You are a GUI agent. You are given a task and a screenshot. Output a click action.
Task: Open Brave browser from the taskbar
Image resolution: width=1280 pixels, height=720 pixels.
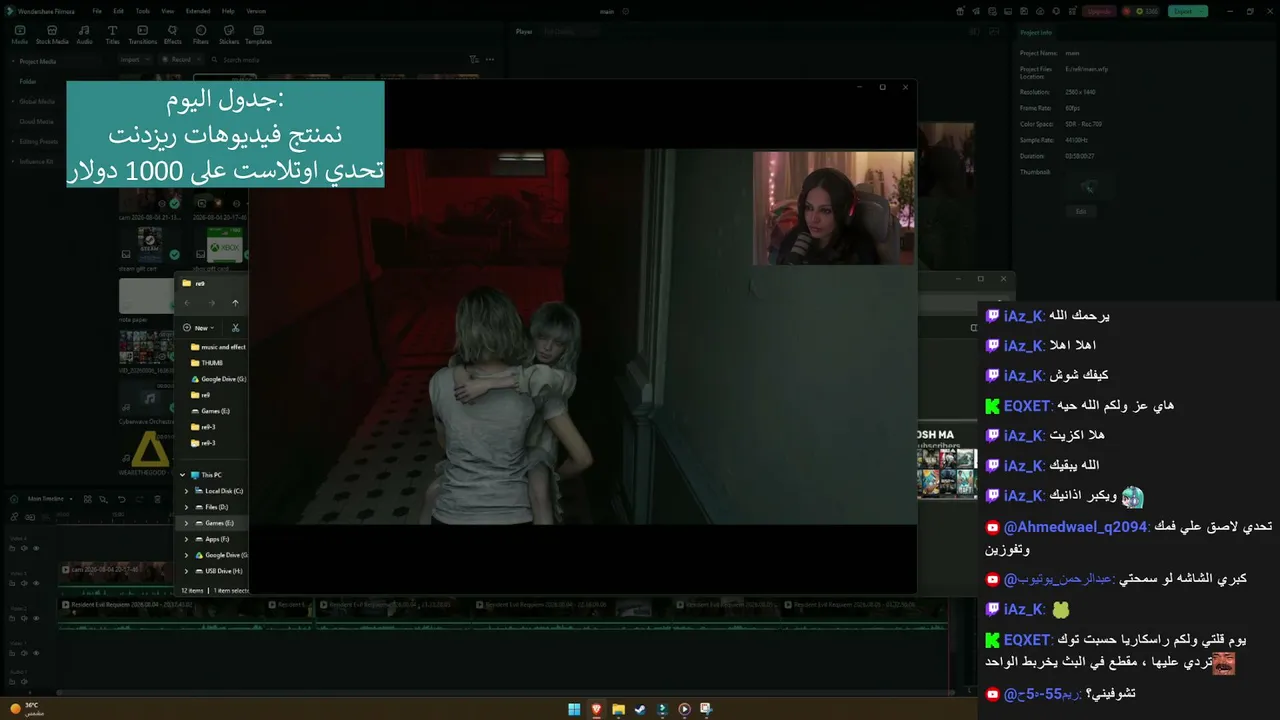coord(596,709)
